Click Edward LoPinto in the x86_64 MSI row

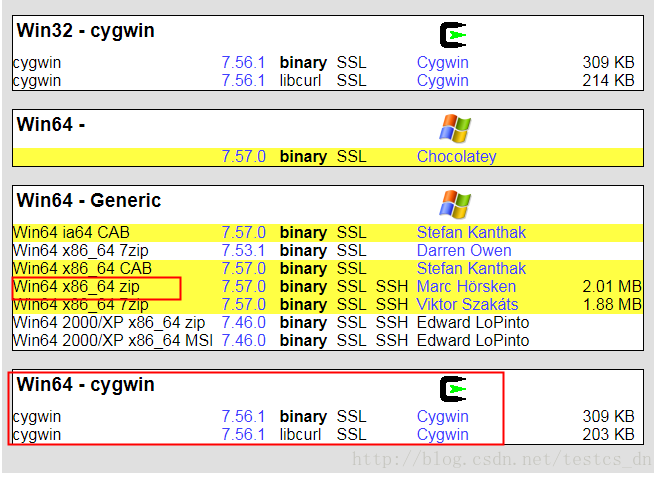pos(473,340)
